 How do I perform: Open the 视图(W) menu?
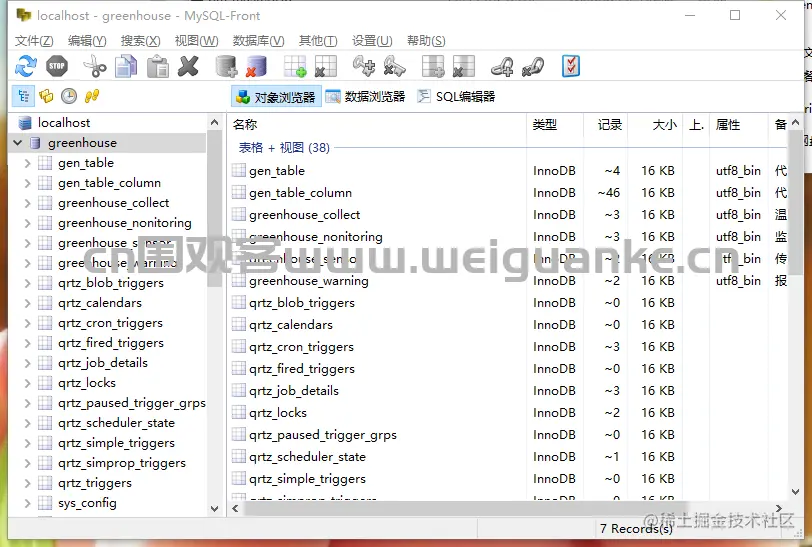click(196, 41)
